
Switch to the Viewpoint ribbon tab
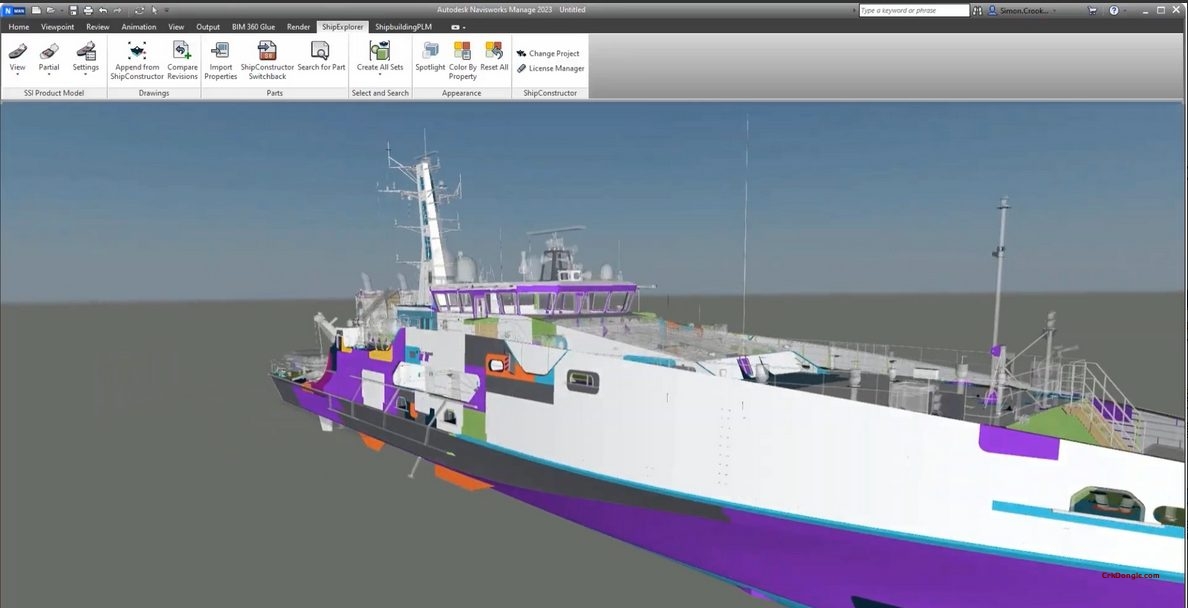[58, 27]
